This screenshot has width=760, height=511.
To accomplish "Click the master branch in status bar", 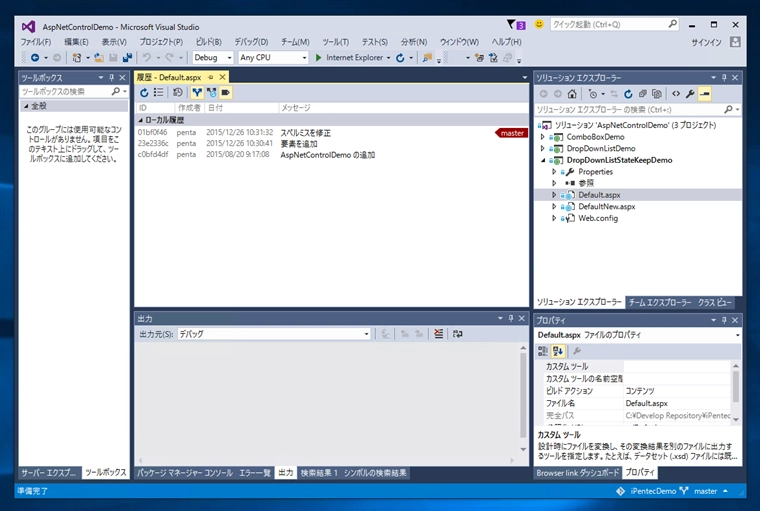I will click(705, 491).
